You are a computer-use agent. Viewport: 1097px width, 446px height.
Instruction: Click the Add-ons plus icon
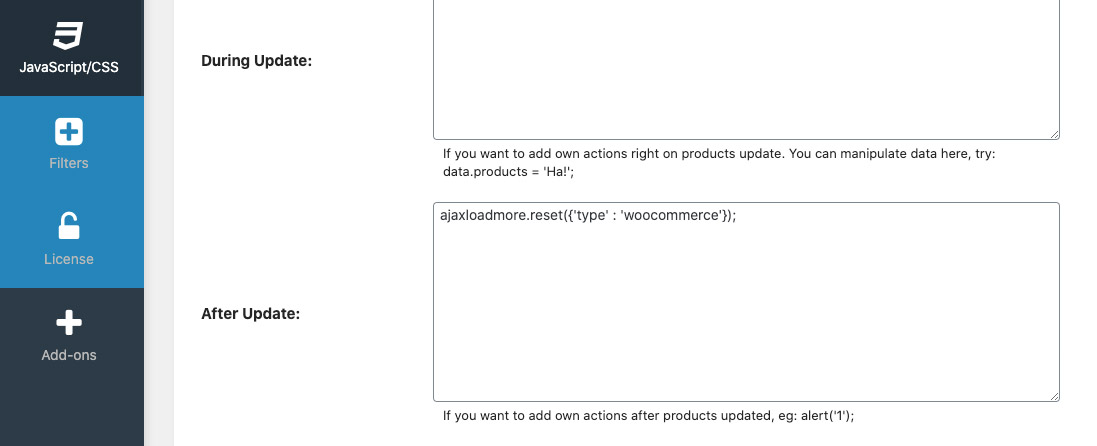click(69, 323)
